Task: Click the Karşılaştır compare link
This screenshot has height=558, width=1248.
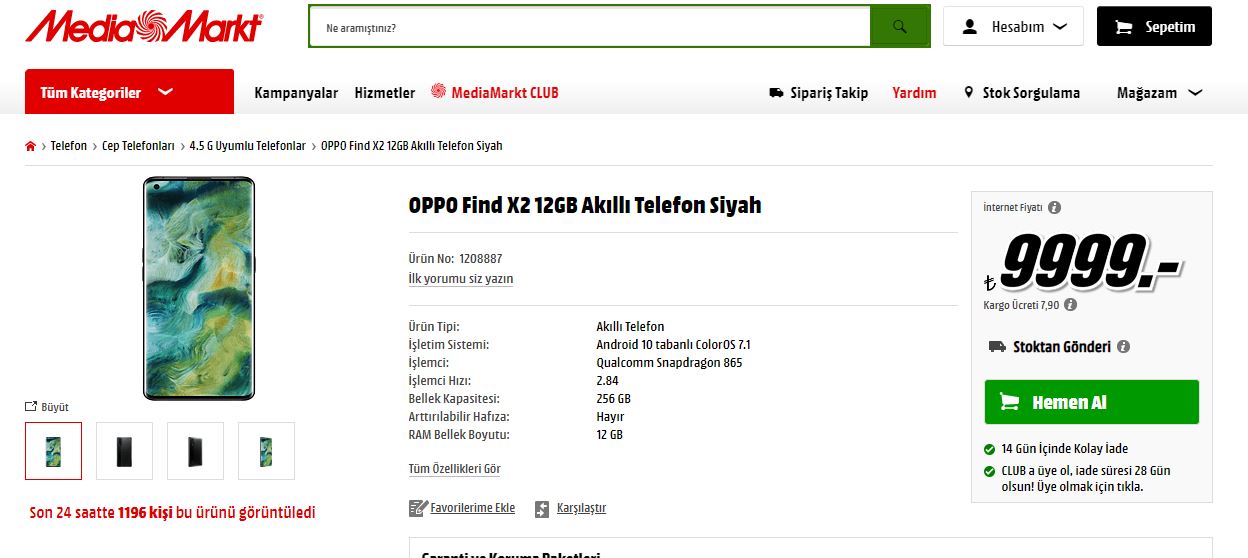Action: [581, 508]
